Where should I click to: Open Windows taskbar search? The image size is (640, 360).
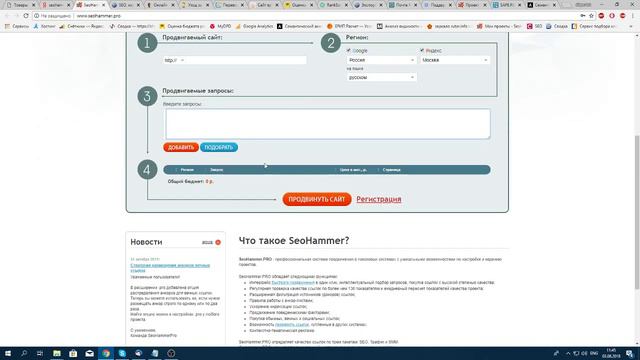[x=24, y=353]
